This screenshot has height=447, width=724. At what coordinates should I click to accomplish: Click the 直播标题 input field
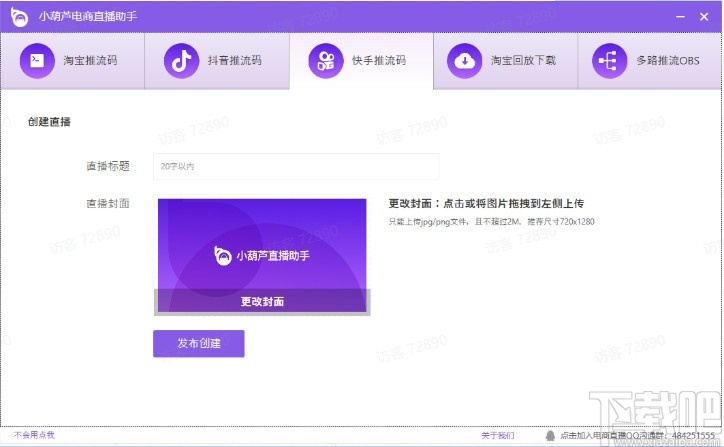pos(296,166)
